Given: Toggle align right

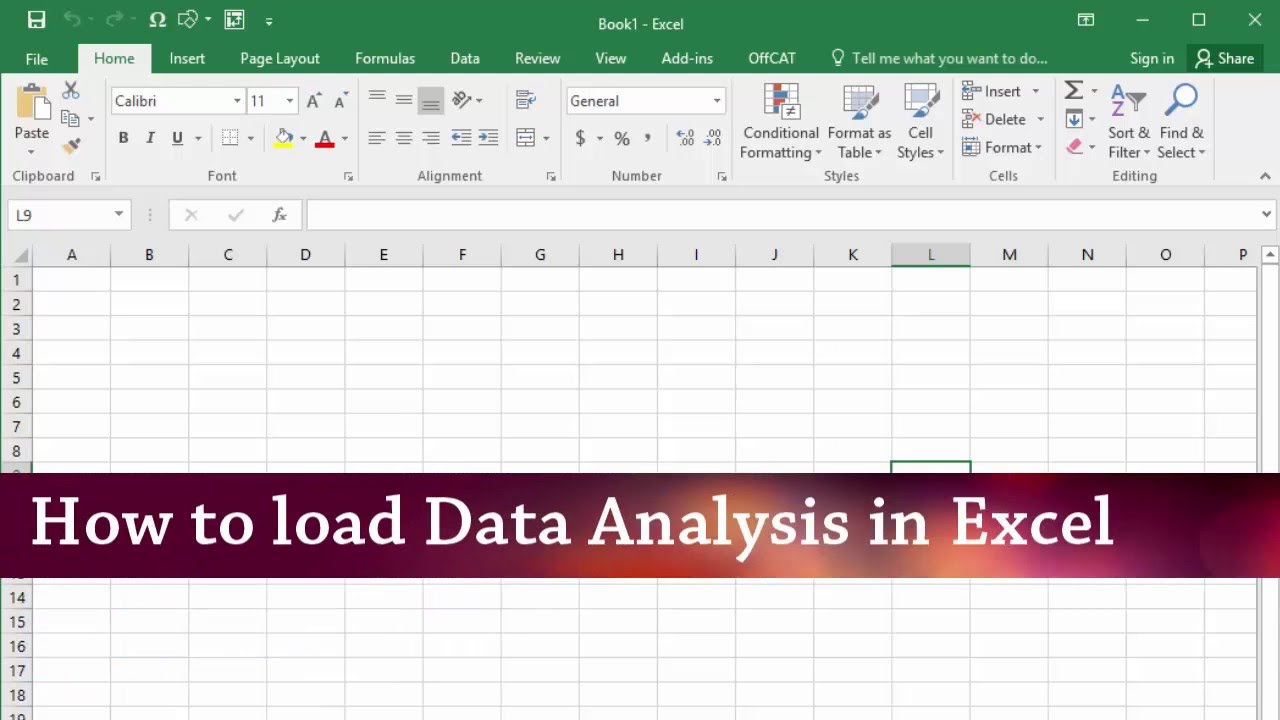Looking at the screenshot, I should (x=431, y=138).
